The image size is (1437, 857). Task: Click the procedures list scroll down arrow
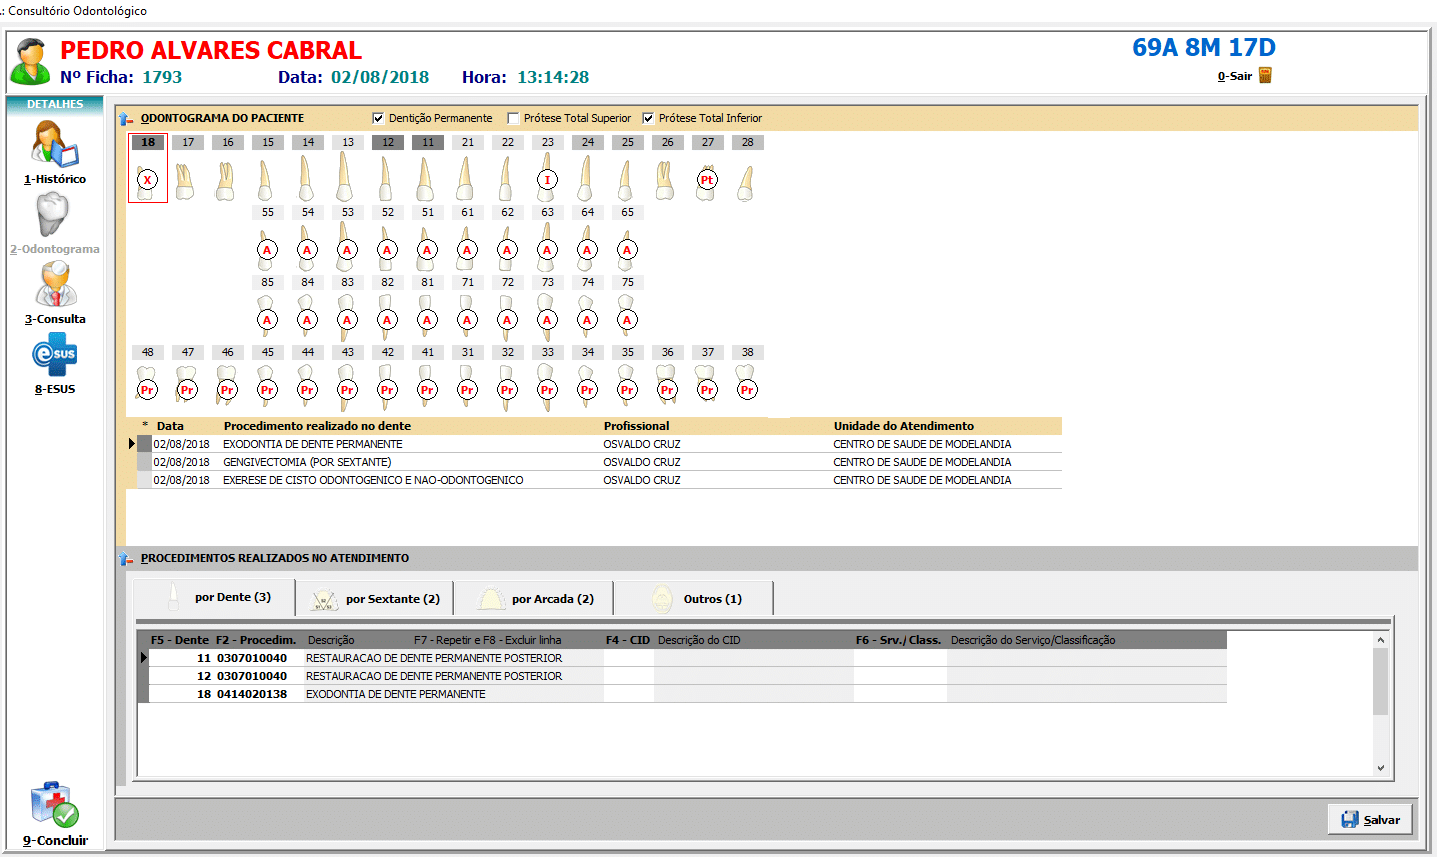[1380, 768]
